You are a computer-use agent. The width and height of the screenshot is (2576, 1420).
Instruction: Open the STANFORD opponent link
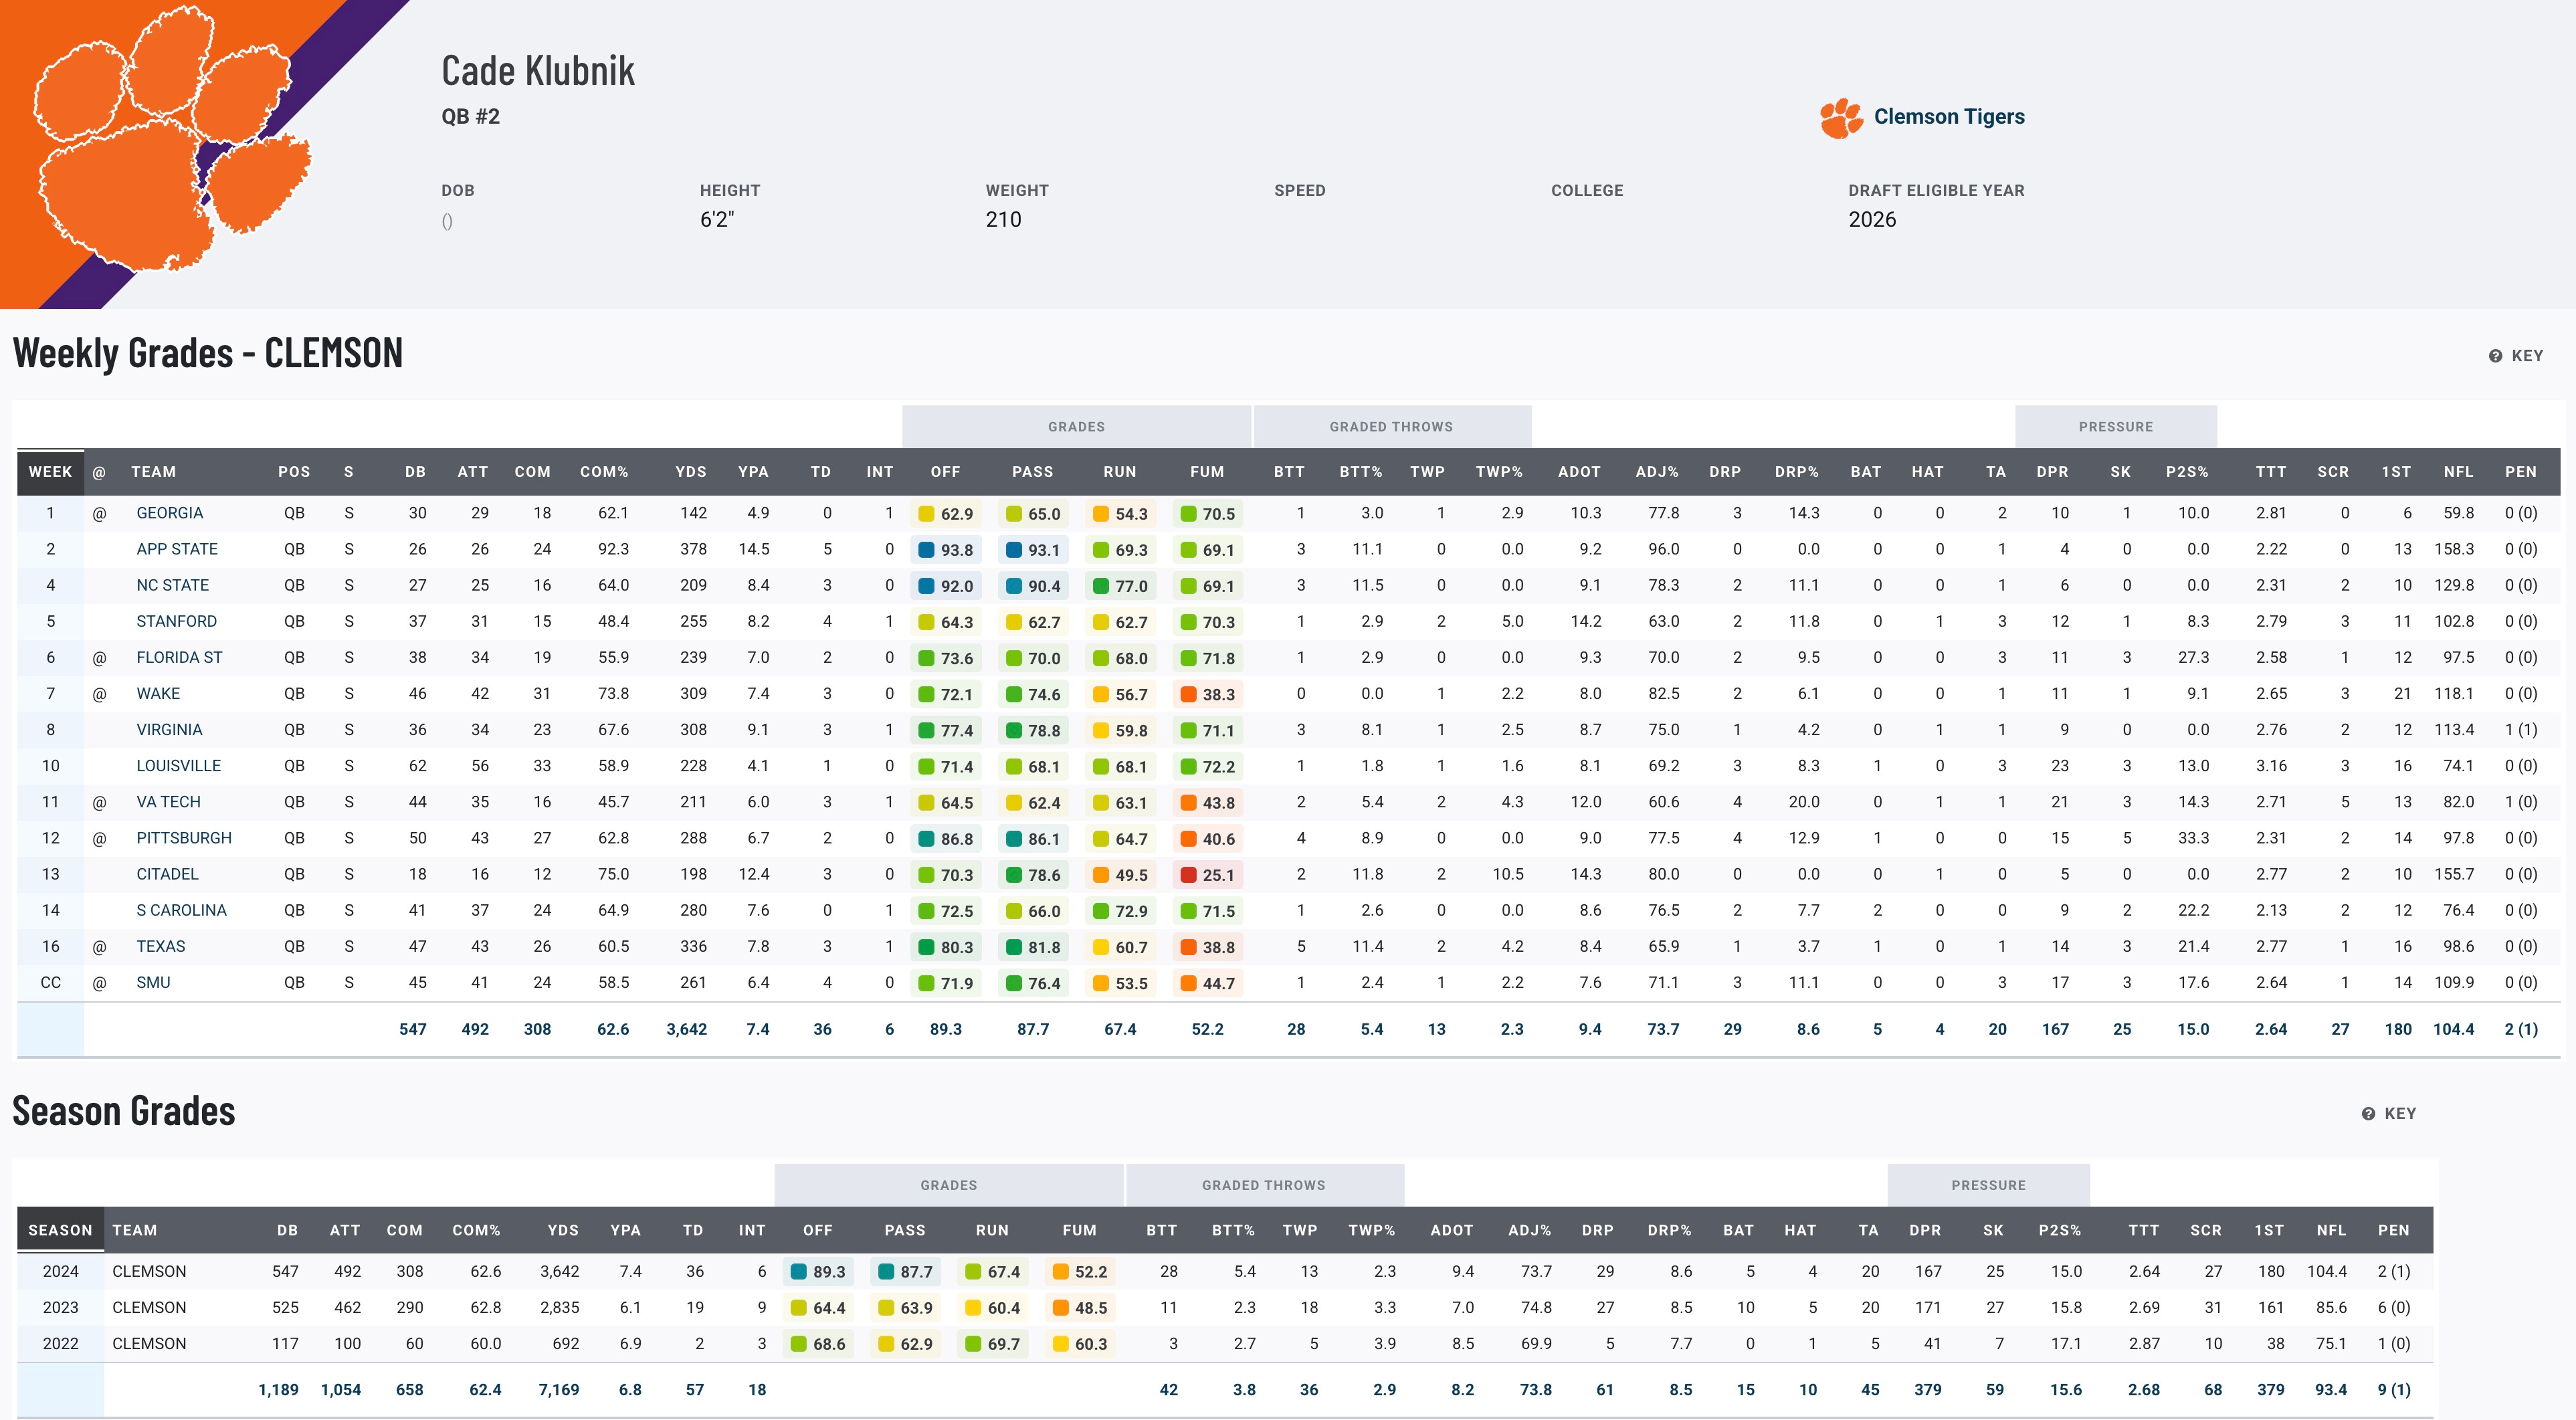click(x=176, y=621)
